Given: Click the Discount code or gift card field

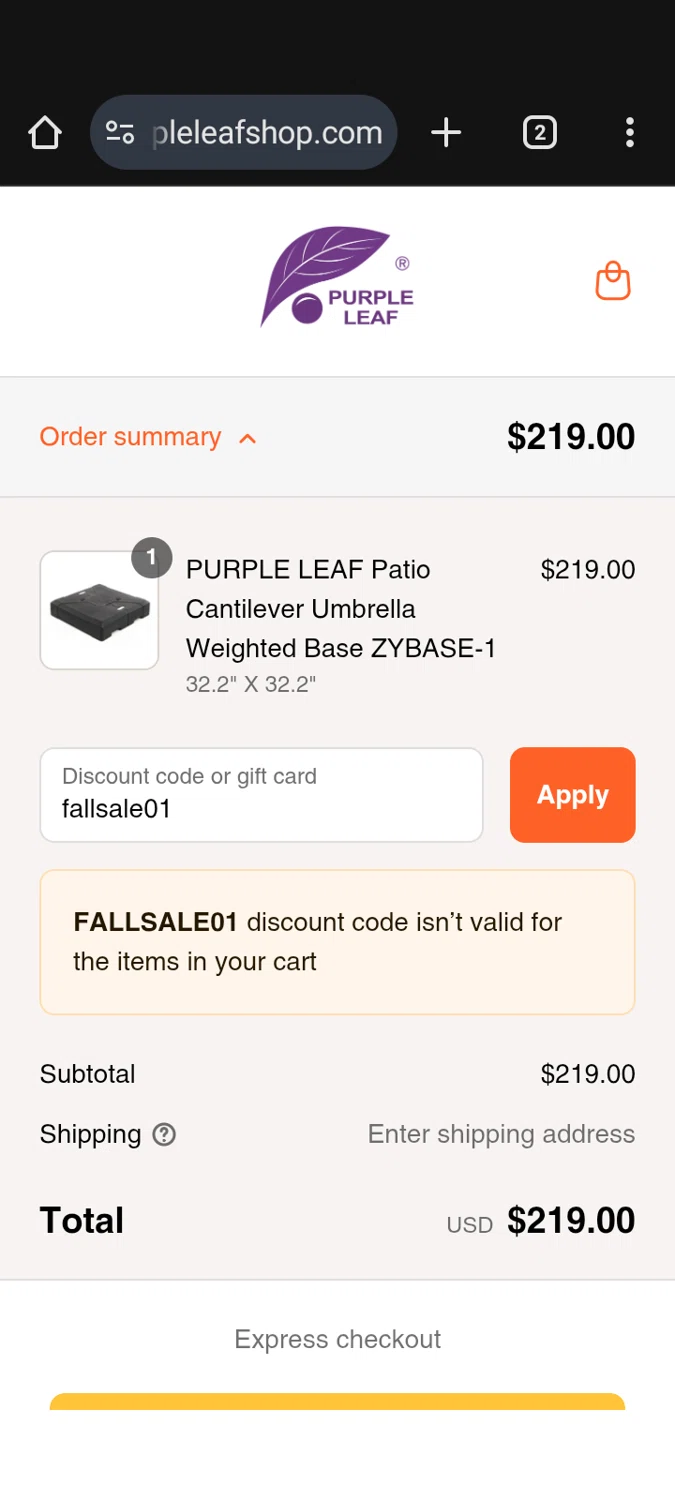Looking at the screenshot, I should click(x=261, y=795).
